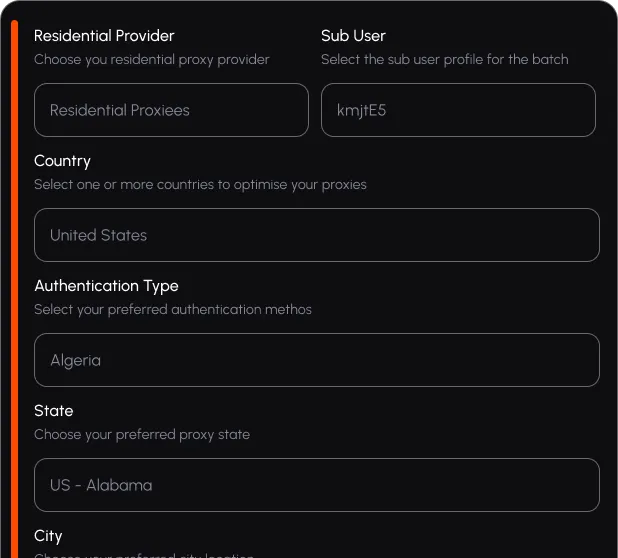Click the "kmjtE5" sub user value
Screen dimensions: 618x558
(x=361, y=111)
